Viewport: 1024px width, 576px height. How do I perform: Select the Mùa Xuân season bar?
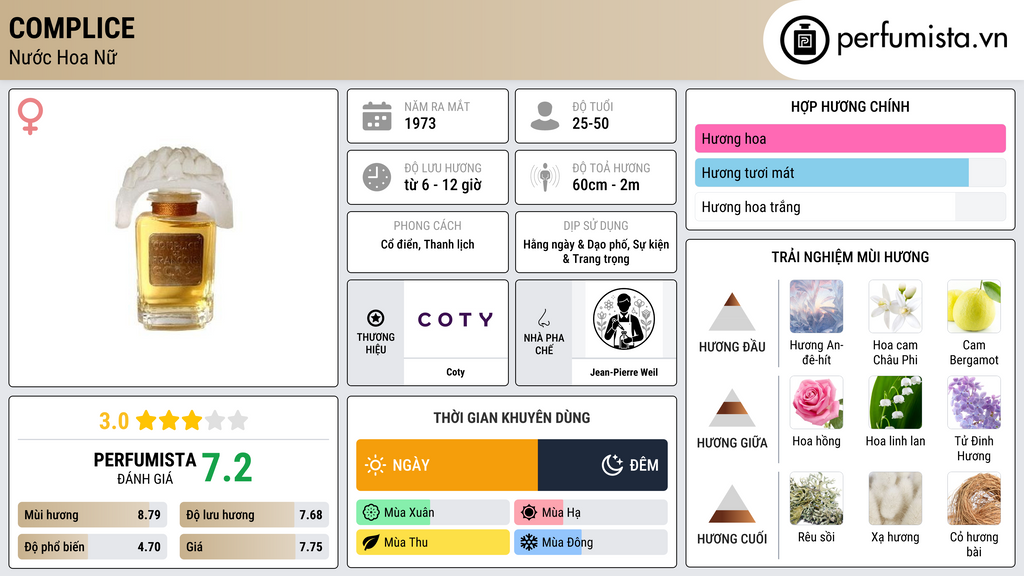(432, 513)
